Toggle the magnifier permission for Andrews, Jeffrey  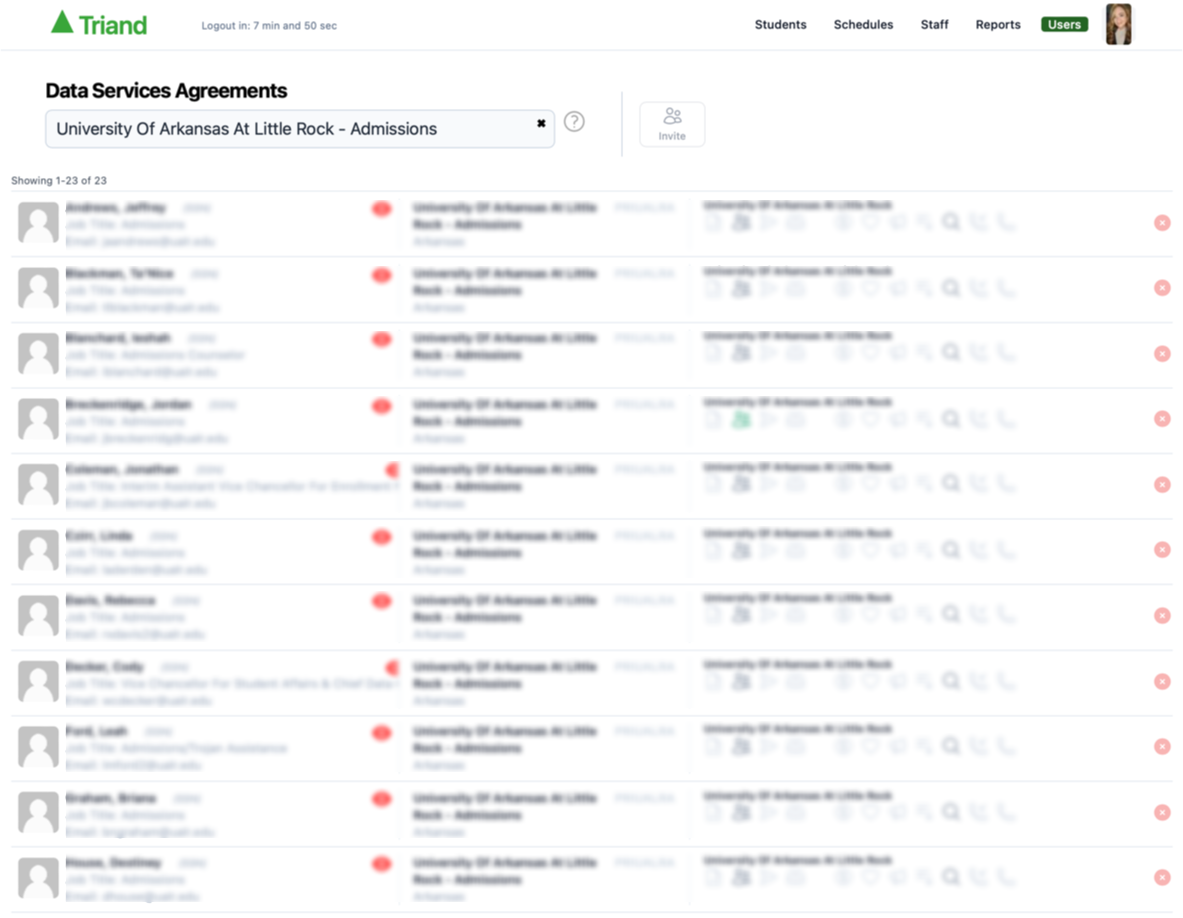pos(951,223)
